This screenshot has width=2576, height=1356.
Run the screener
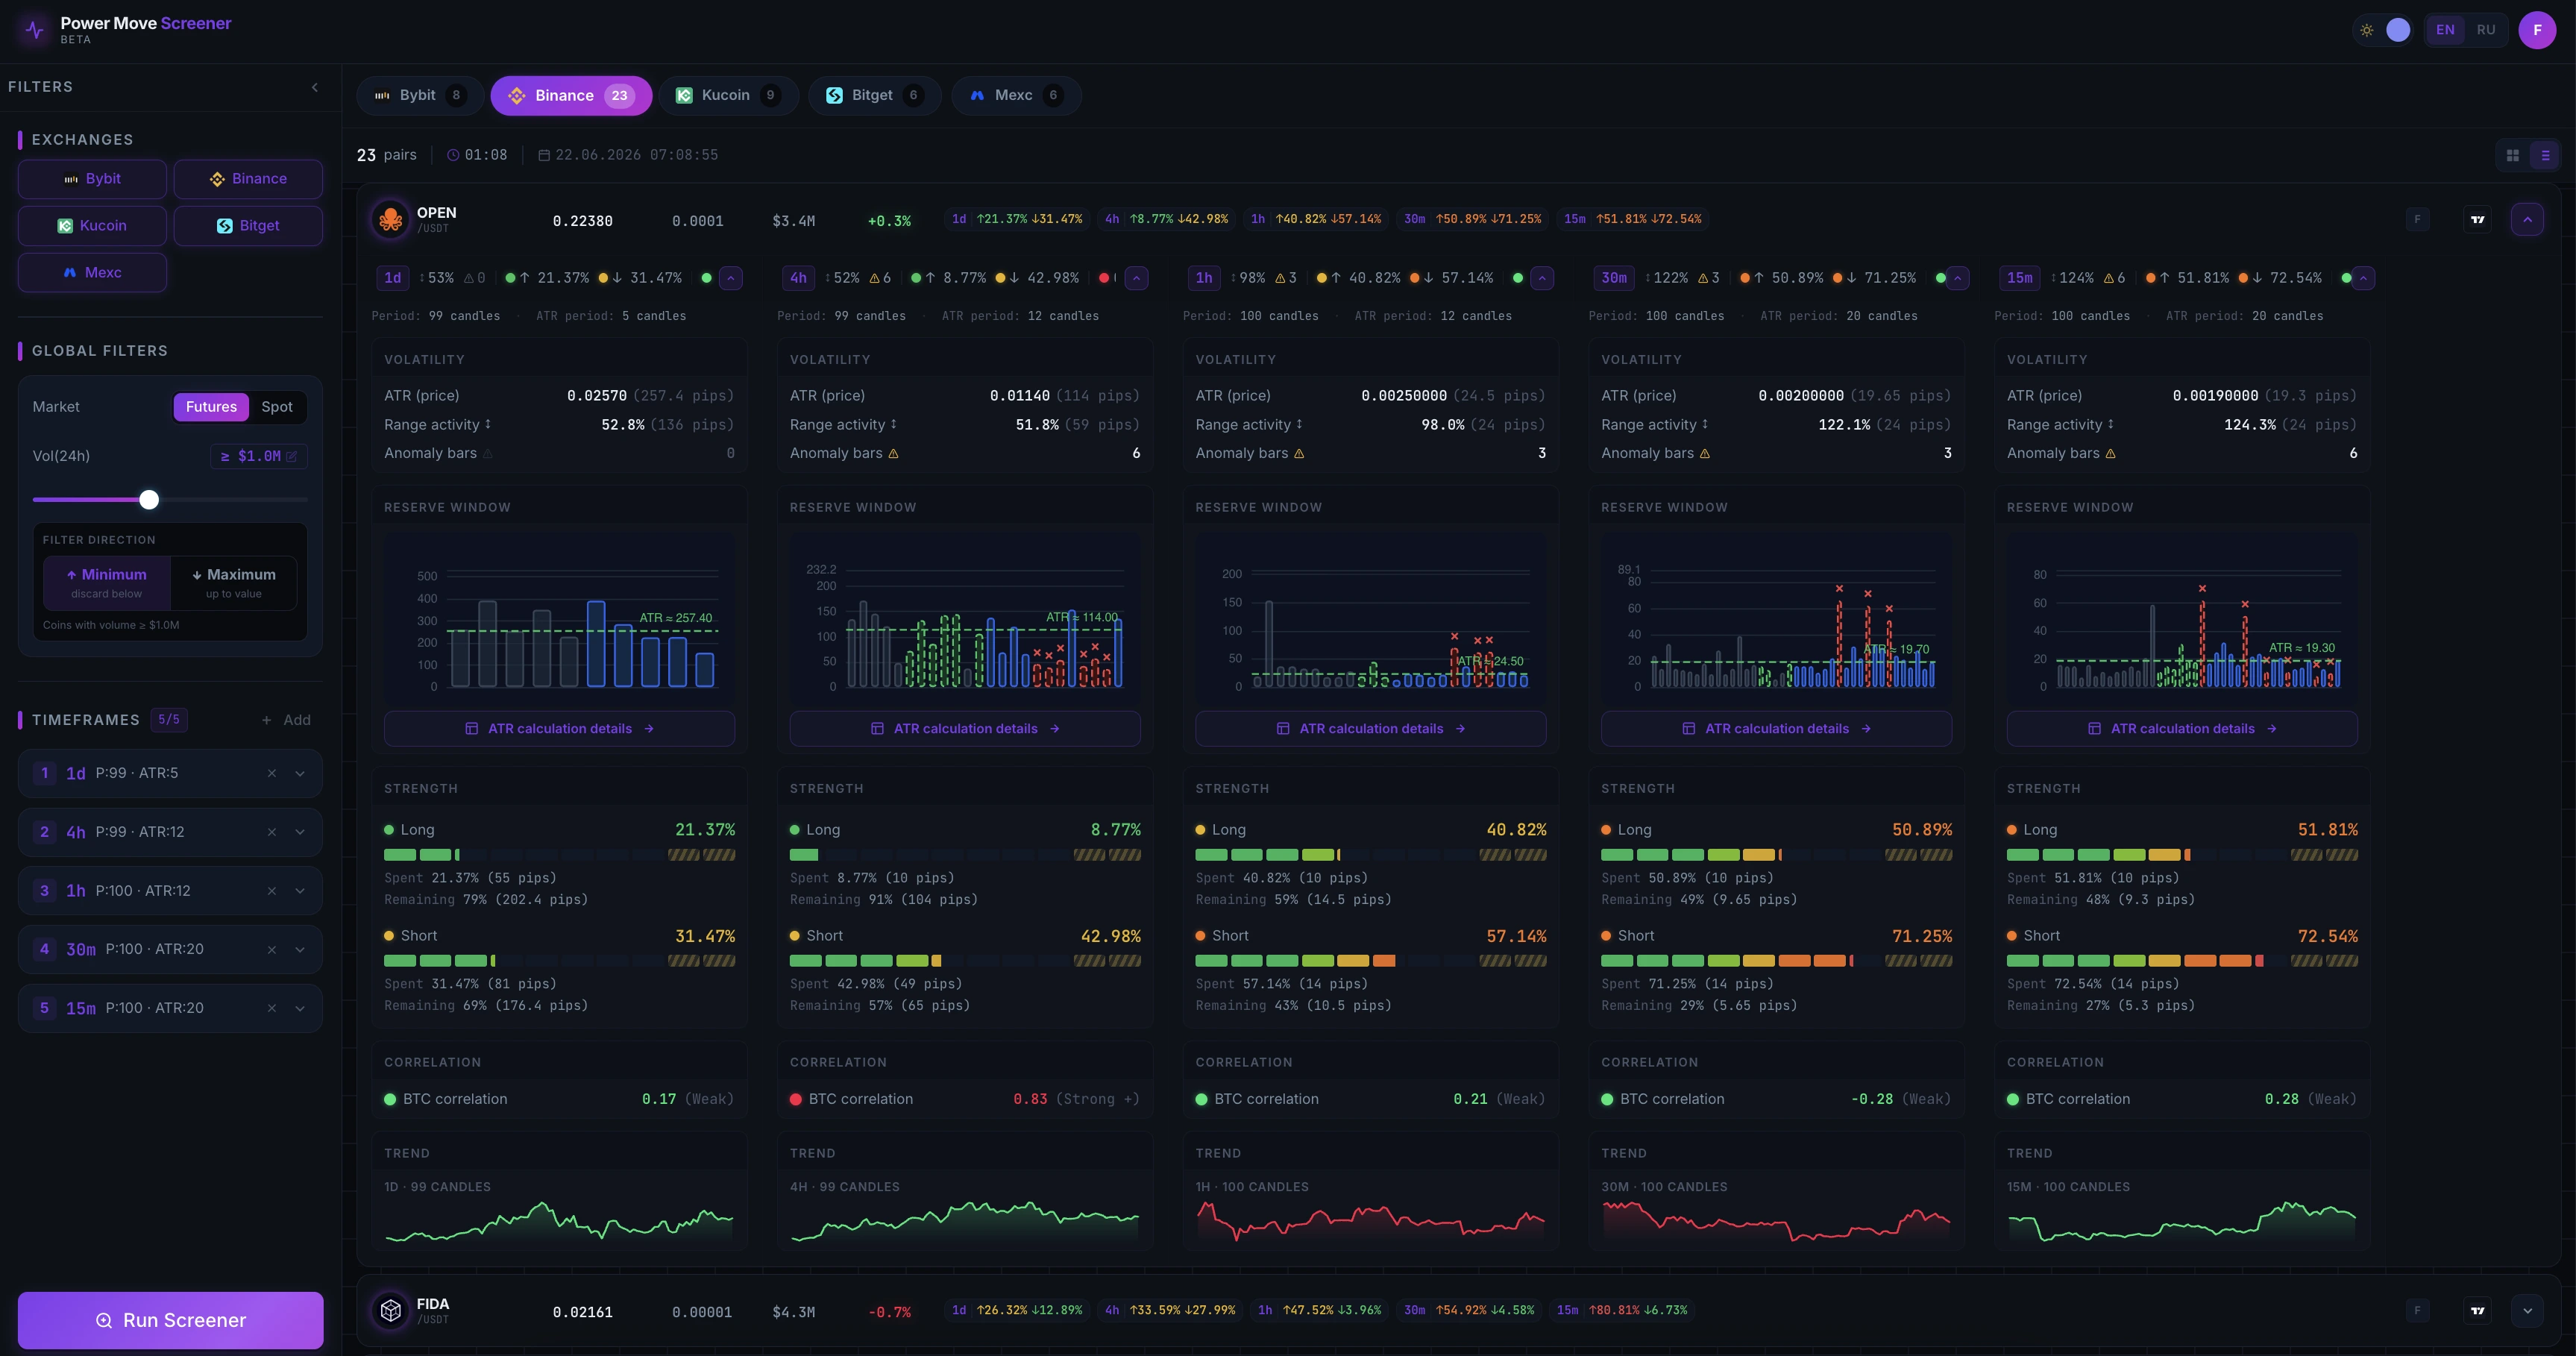point(170,1320)
